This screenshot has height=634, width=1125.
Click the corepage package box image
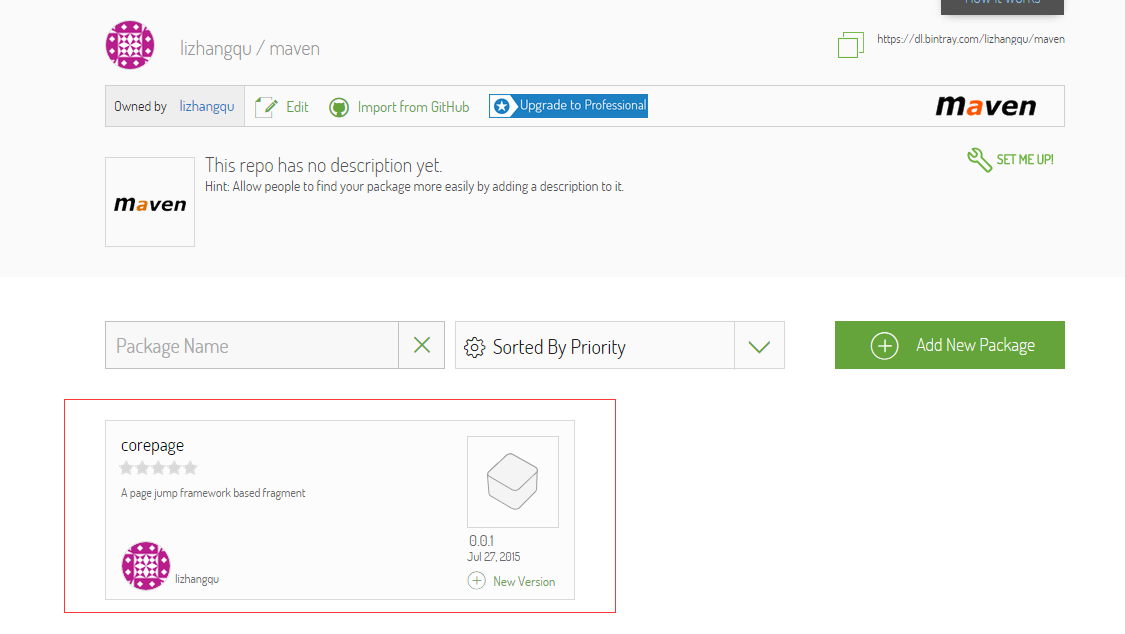tap(512, 482)
